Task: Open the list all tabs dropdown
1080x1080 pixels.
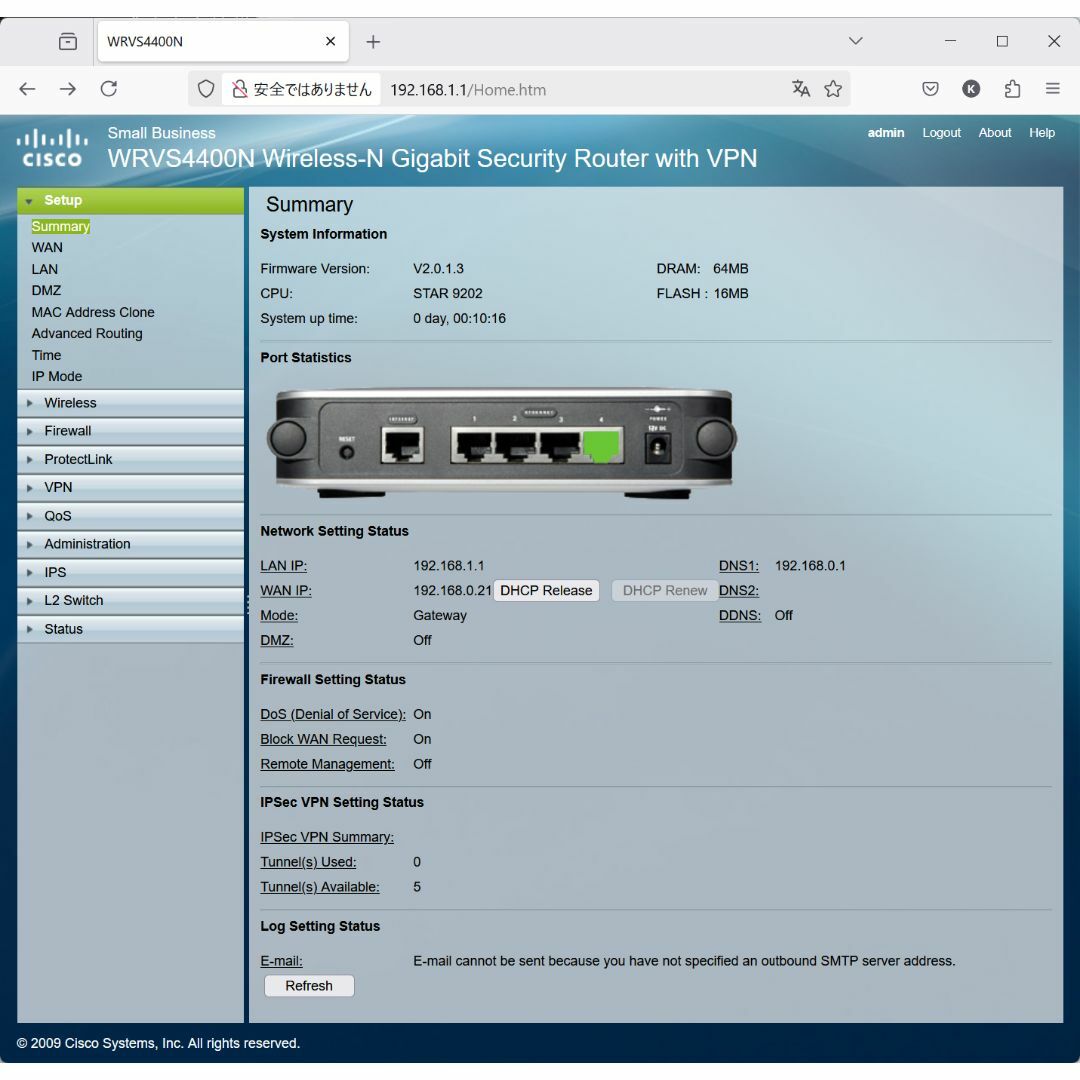Action: coord(855,41)
